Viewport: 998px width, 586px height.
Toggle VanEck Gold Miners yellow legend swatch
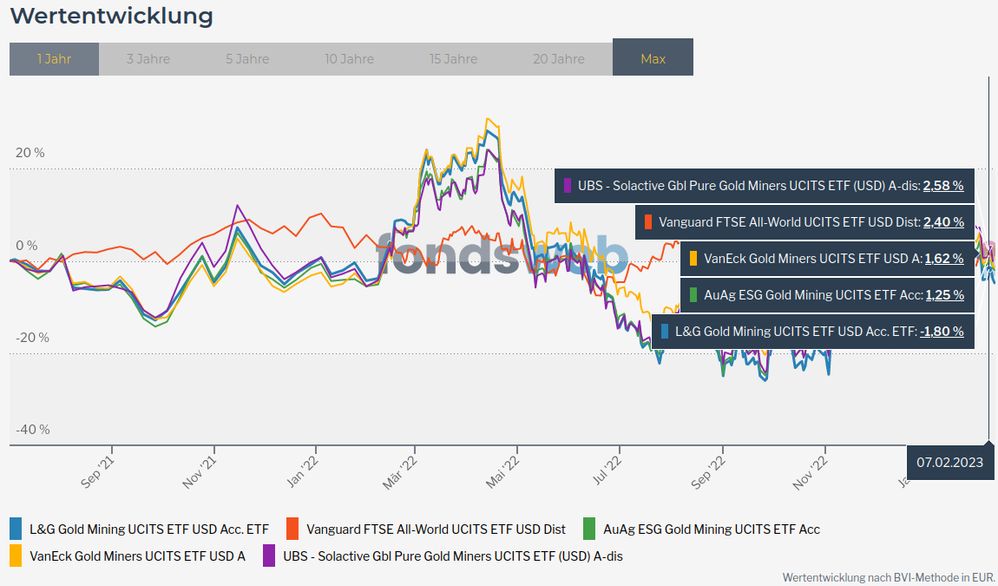(x=15, y=555)
